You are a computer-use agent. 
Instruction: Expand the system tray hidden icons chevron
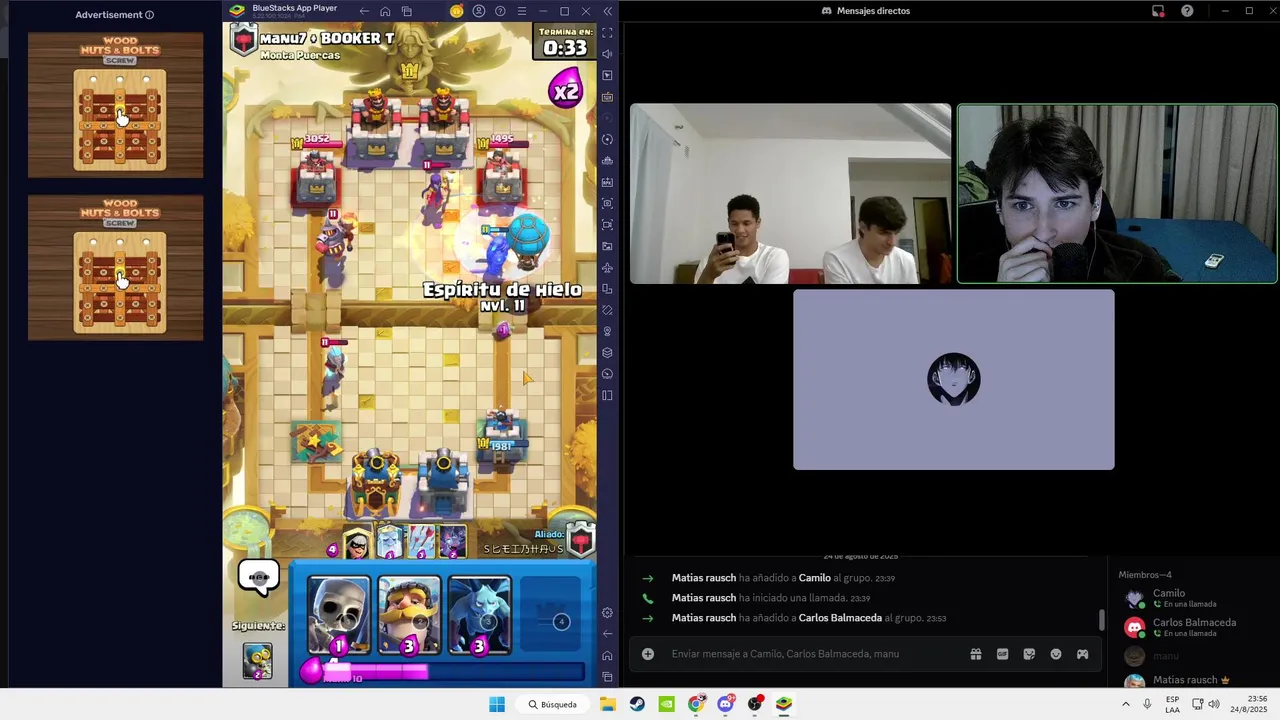(1126, 704)
